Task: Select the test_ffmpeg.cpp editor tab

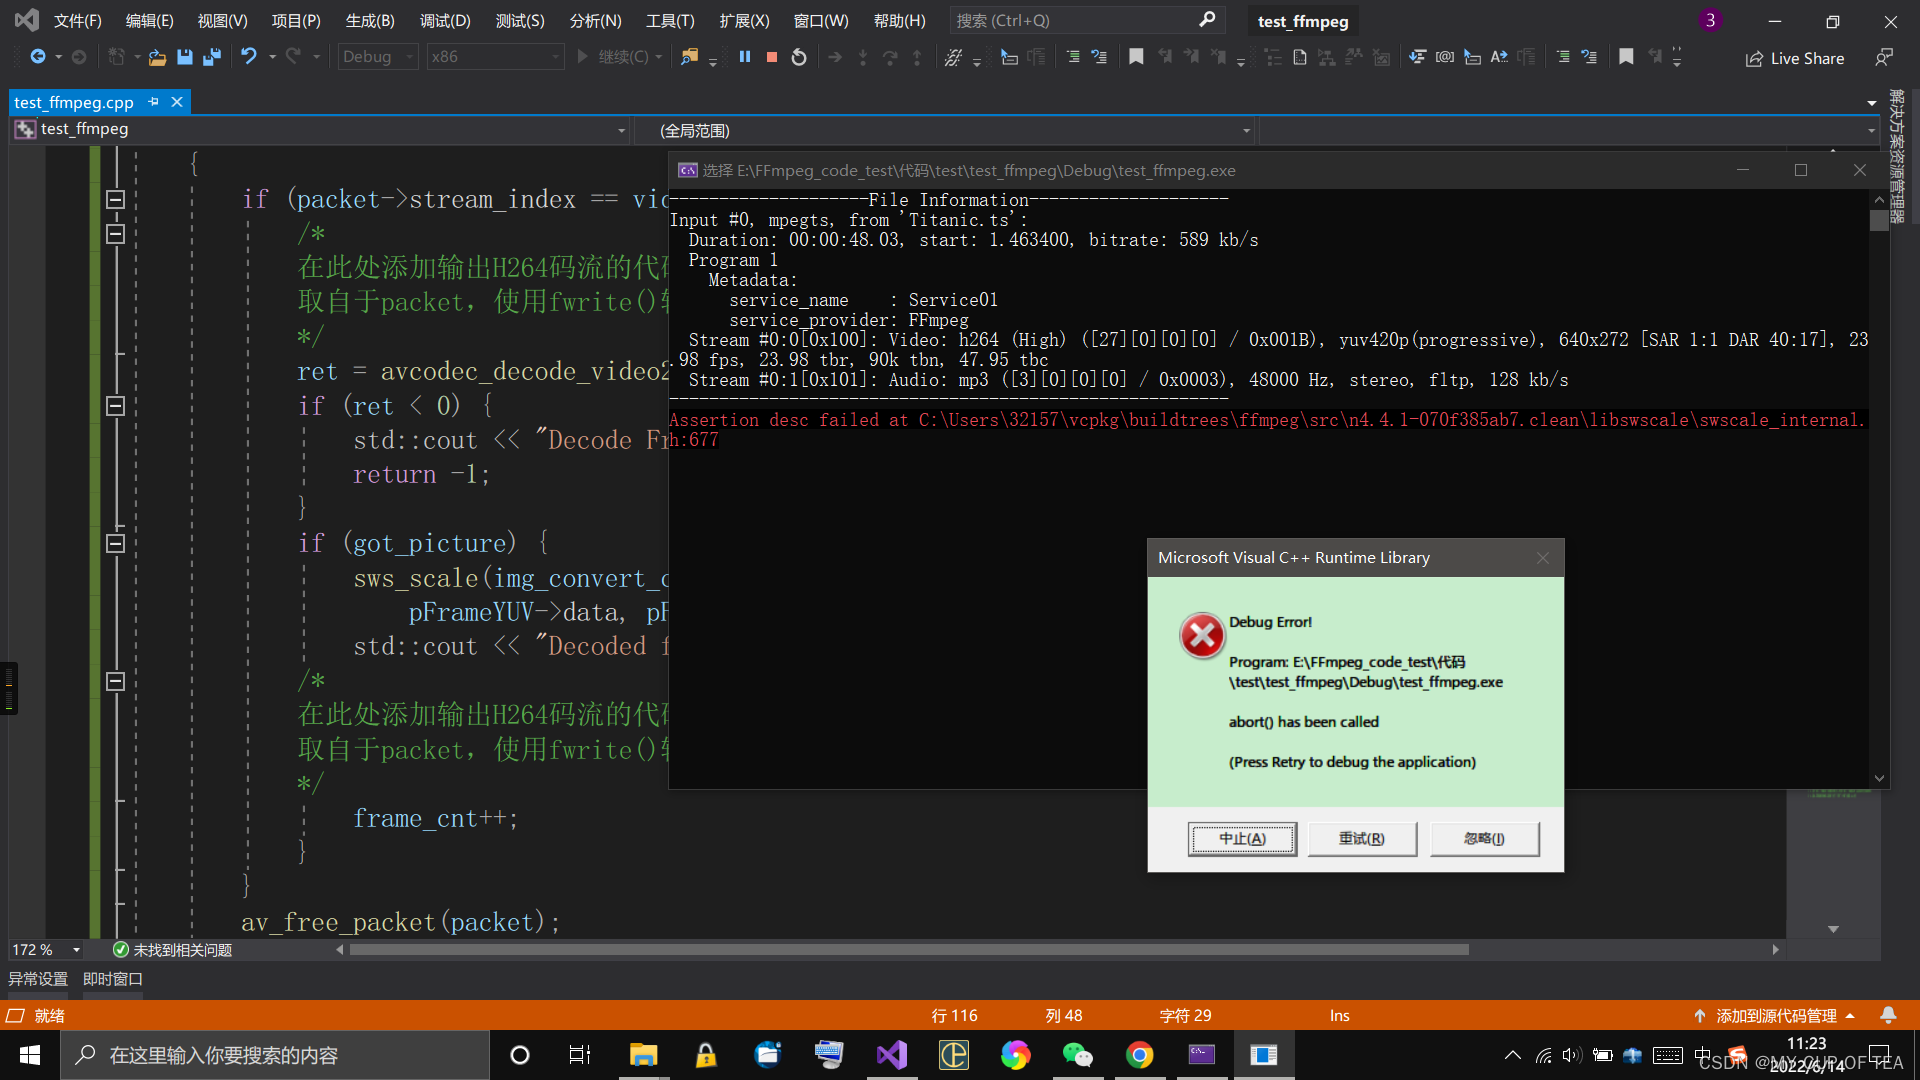Action: (x=74, y=102)
